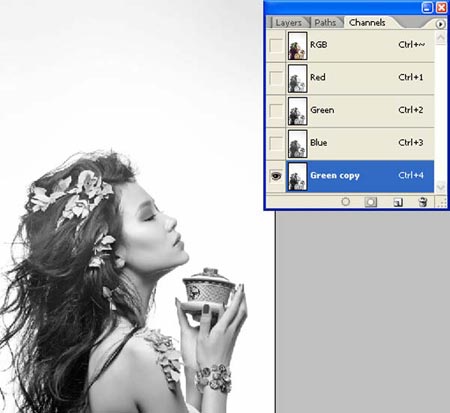
Task: Select the Red channel name
Action: (x=318, y=77)
